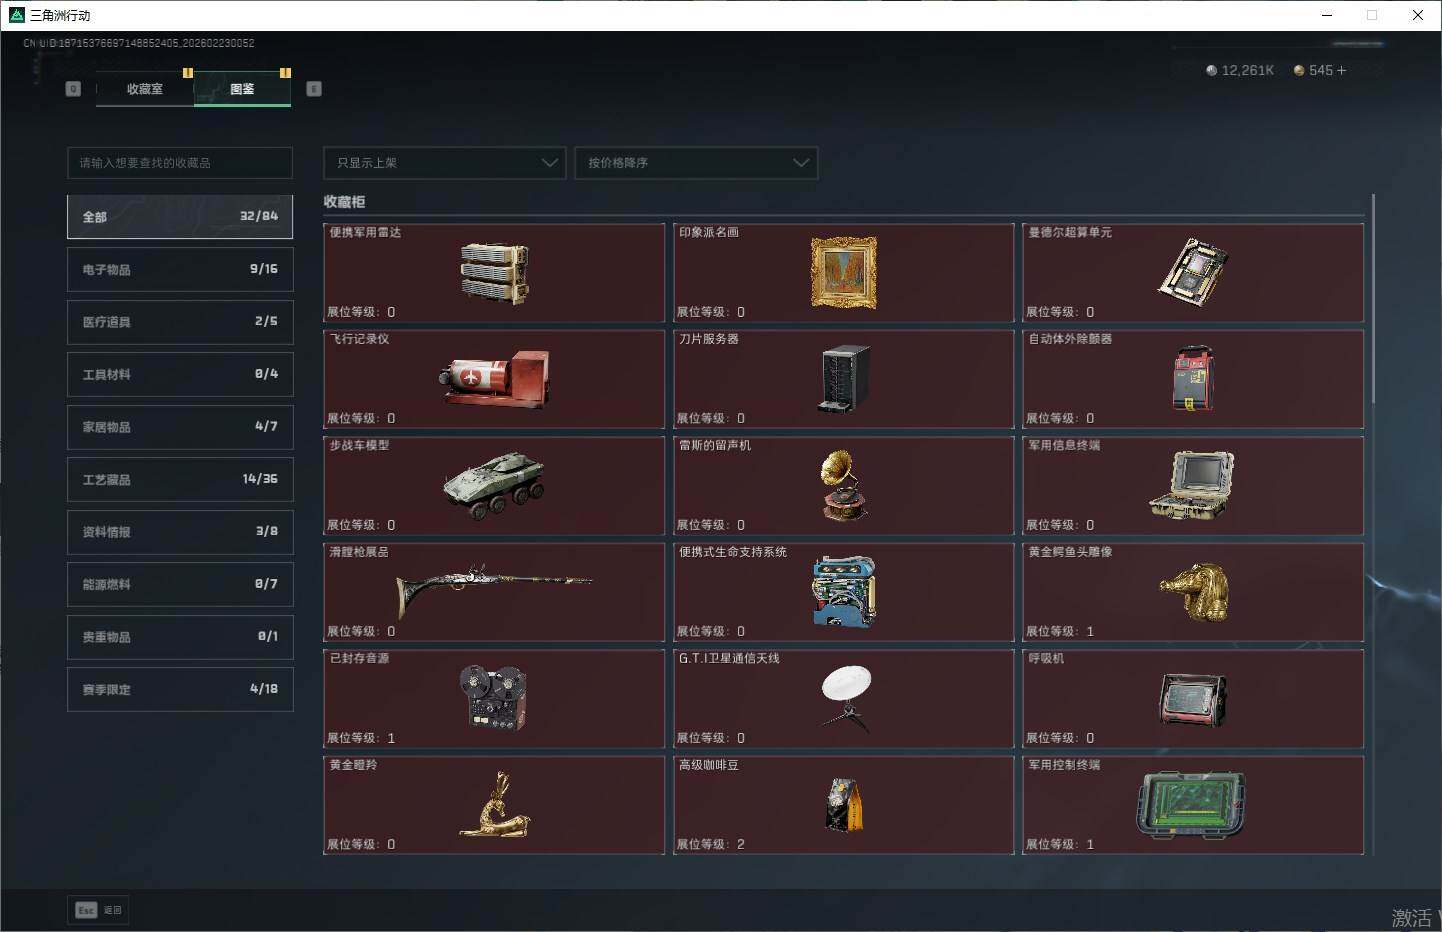Select the 已封存音源 tape recorder icon

(493, 698)
